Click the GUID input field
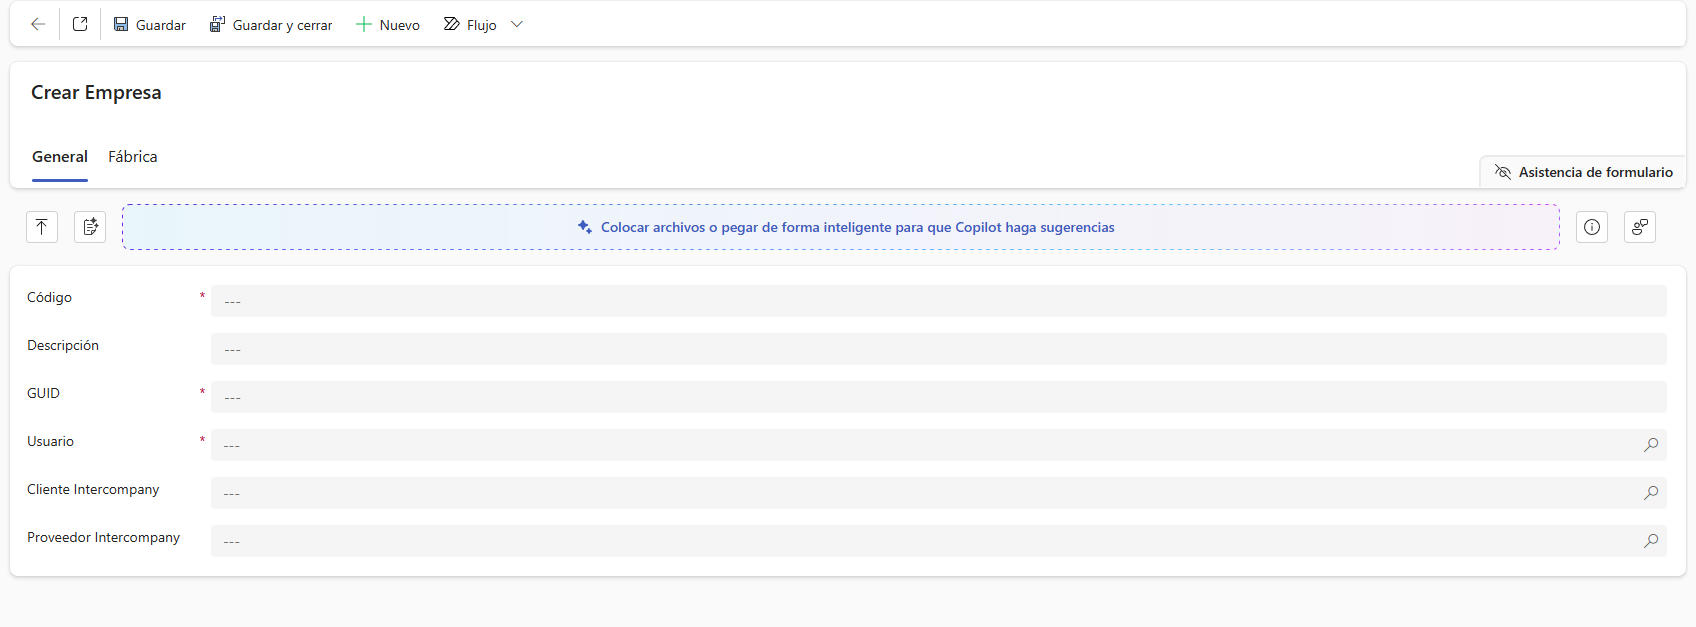 [938, 397]
